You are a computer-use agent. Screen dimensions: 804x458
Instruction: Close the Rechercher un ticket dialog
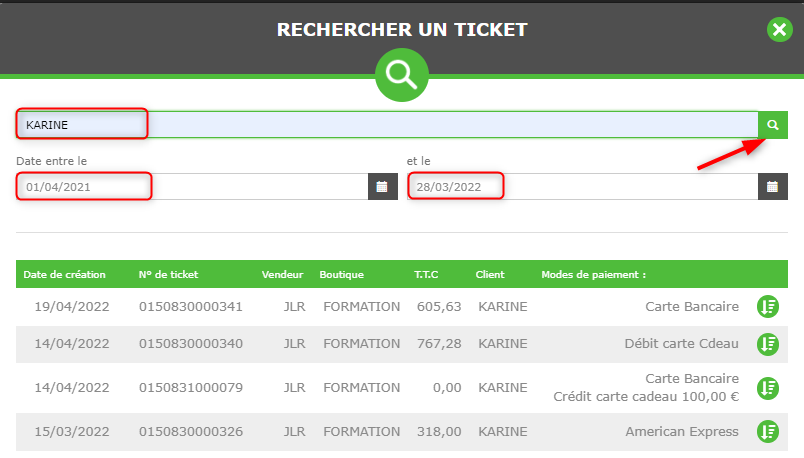tap(779, 30)
